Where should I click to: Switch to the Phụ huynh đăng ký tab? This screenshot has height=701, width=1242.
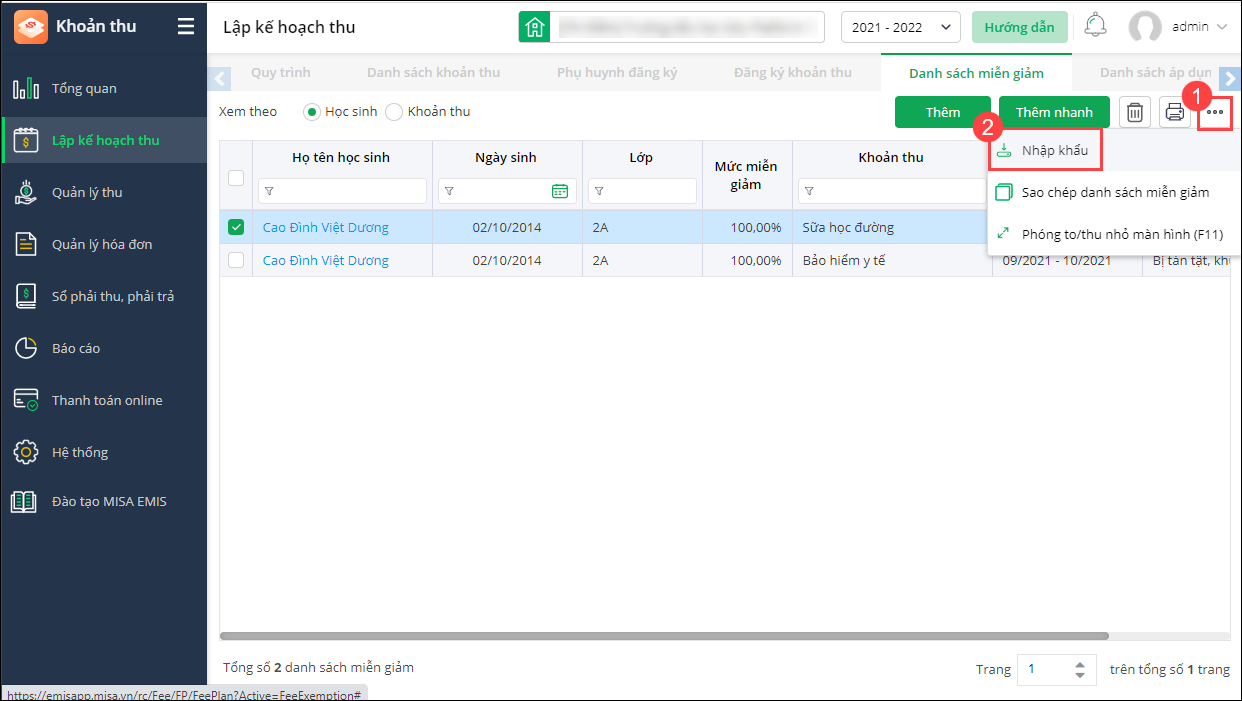[617, 73]
